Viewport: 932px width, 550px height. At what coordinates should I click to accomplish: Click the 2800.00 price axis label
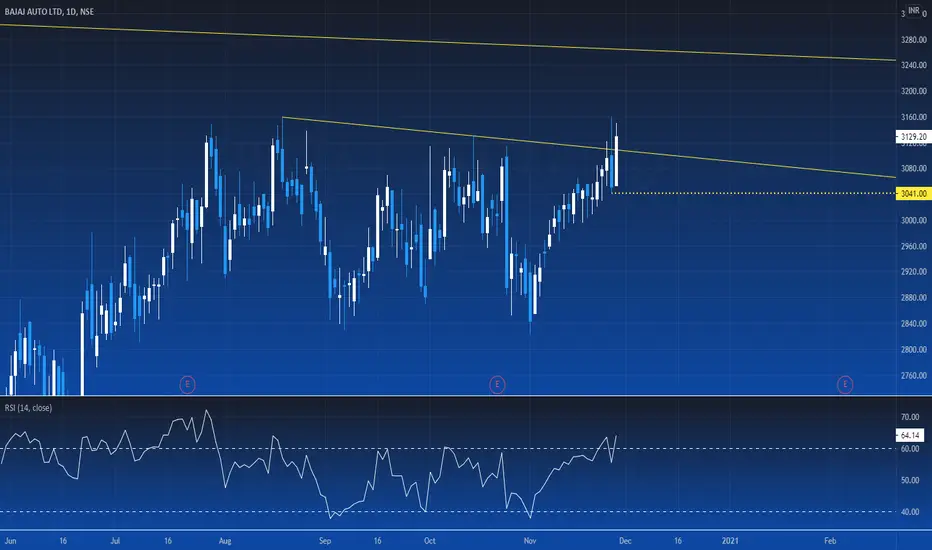click(x=914, y=350)
